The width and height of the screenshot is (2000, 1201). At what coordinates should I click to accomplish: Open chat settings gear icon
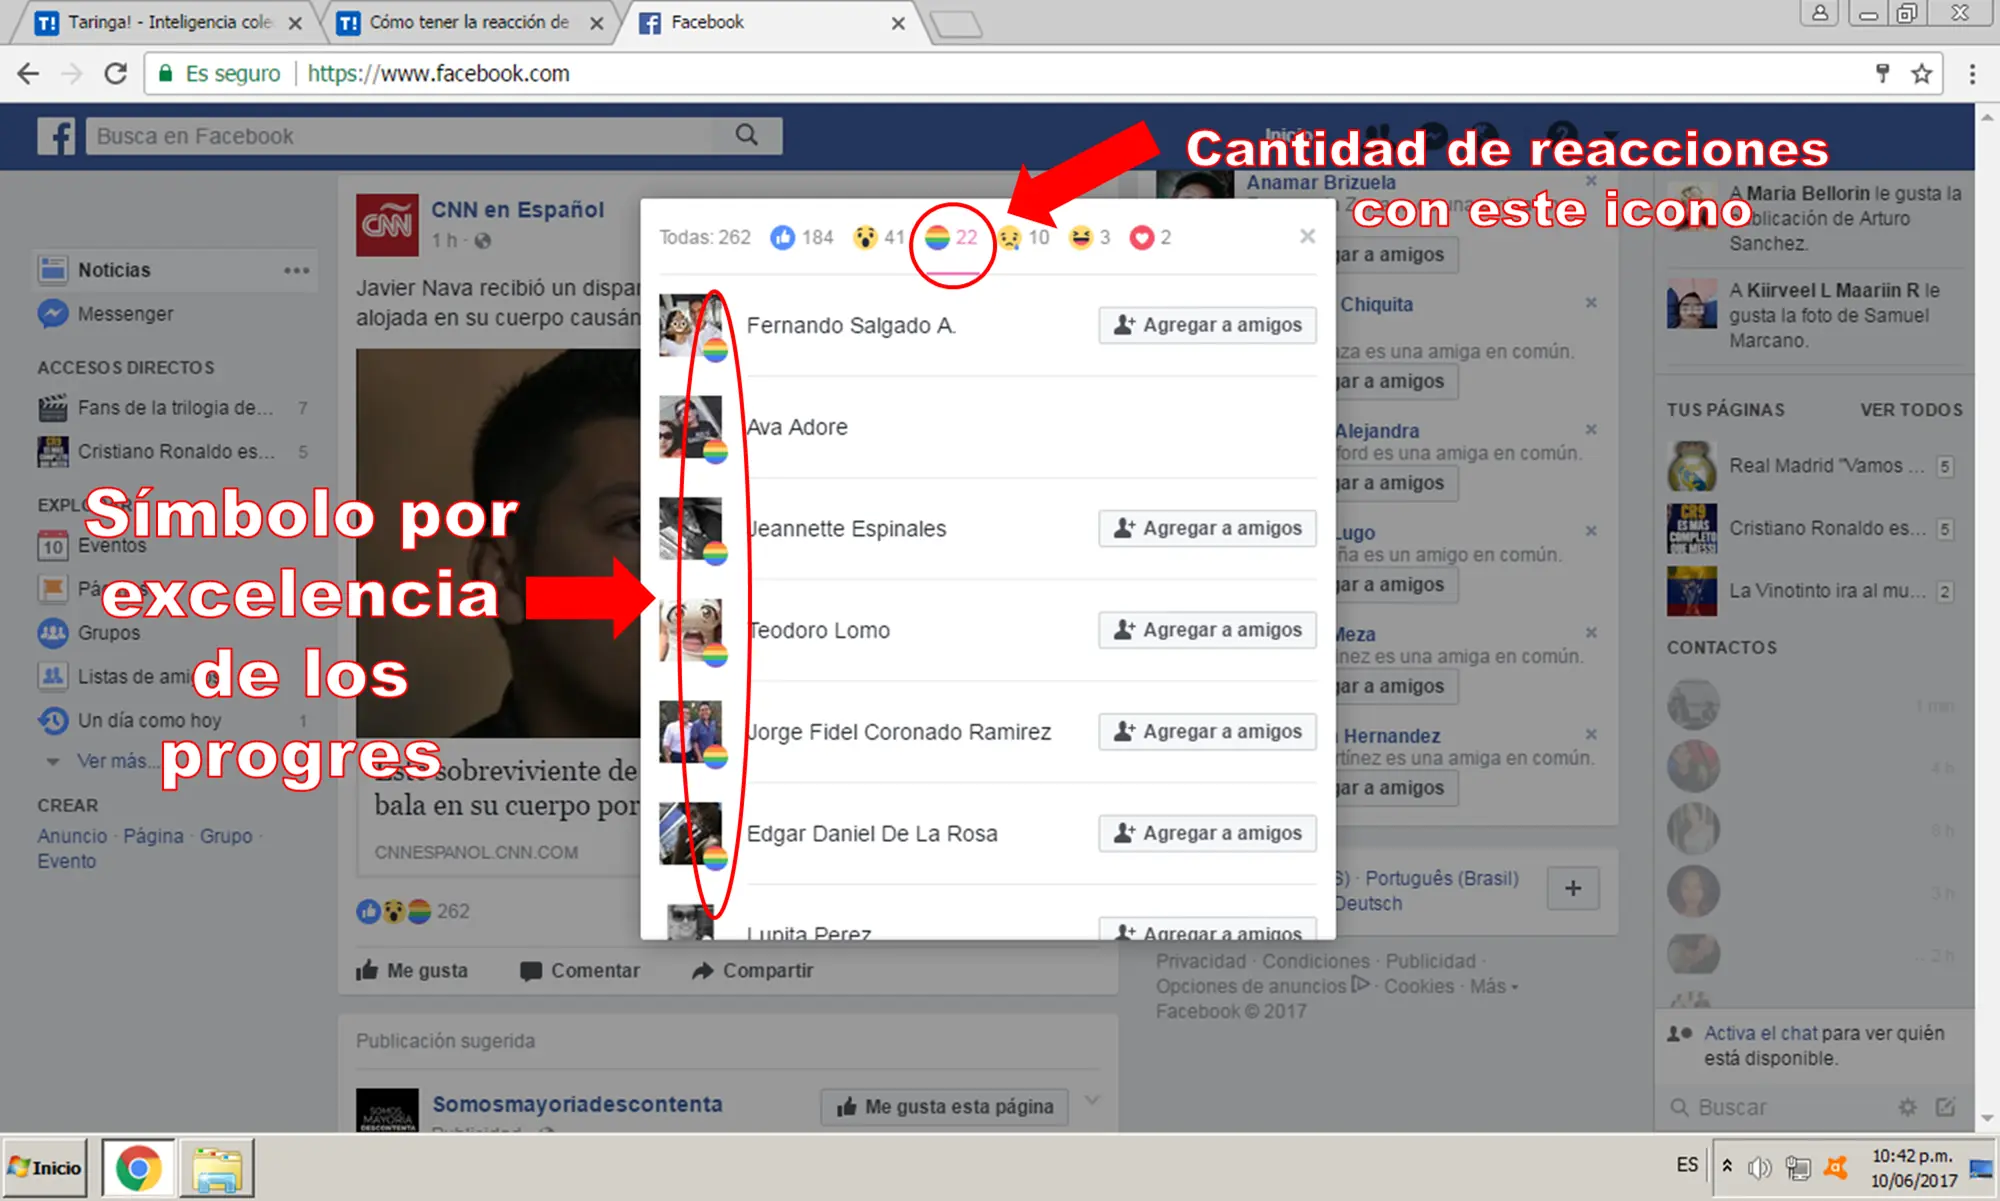[1908, 1107]
